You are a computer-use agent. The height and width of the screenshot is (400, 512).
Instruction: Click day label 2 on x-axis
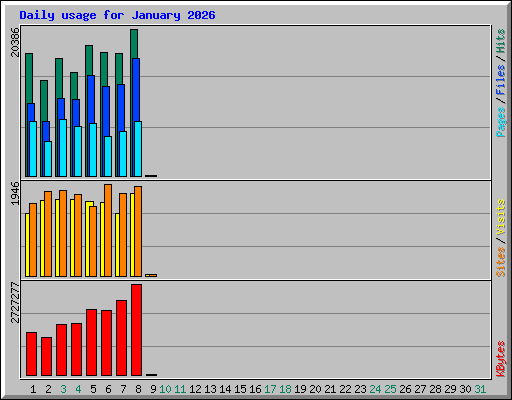tap(48, 389)
